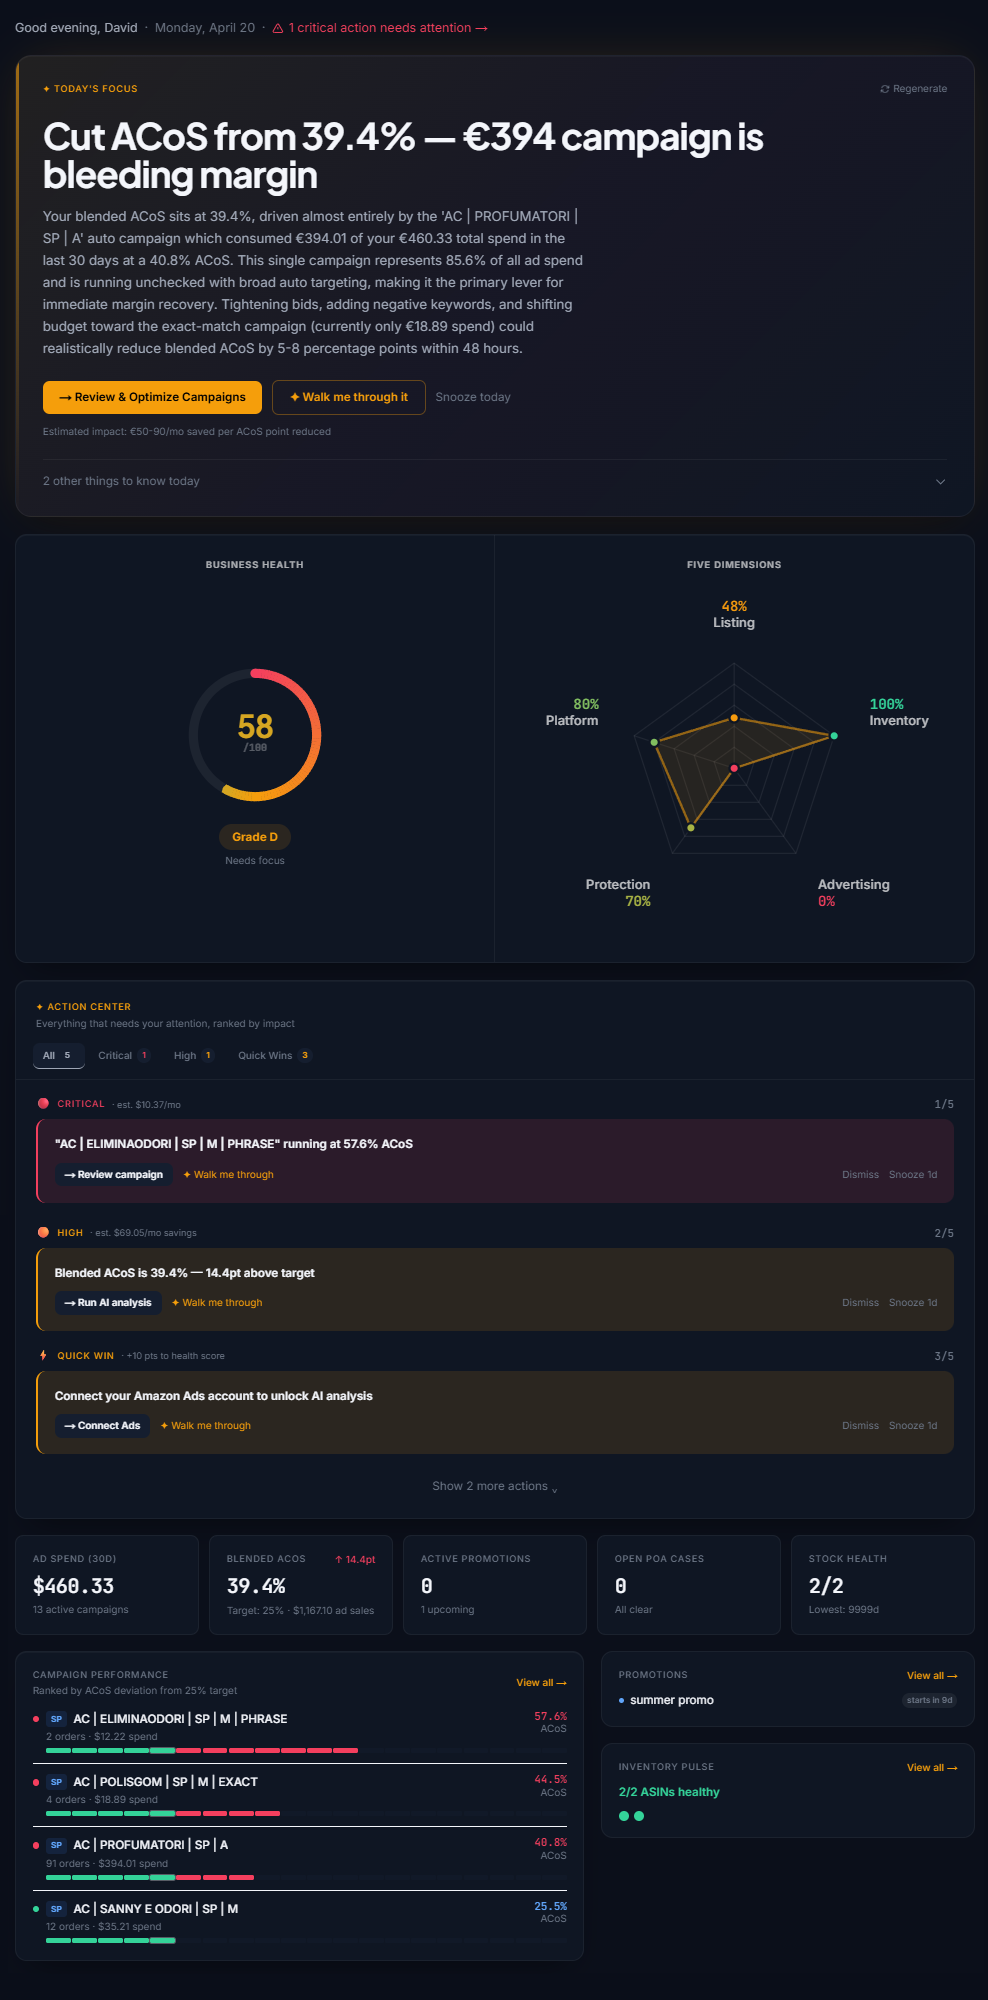
Task: Click the SP badge on AC | PROFUMATORI campaign
Action: 56,1845
